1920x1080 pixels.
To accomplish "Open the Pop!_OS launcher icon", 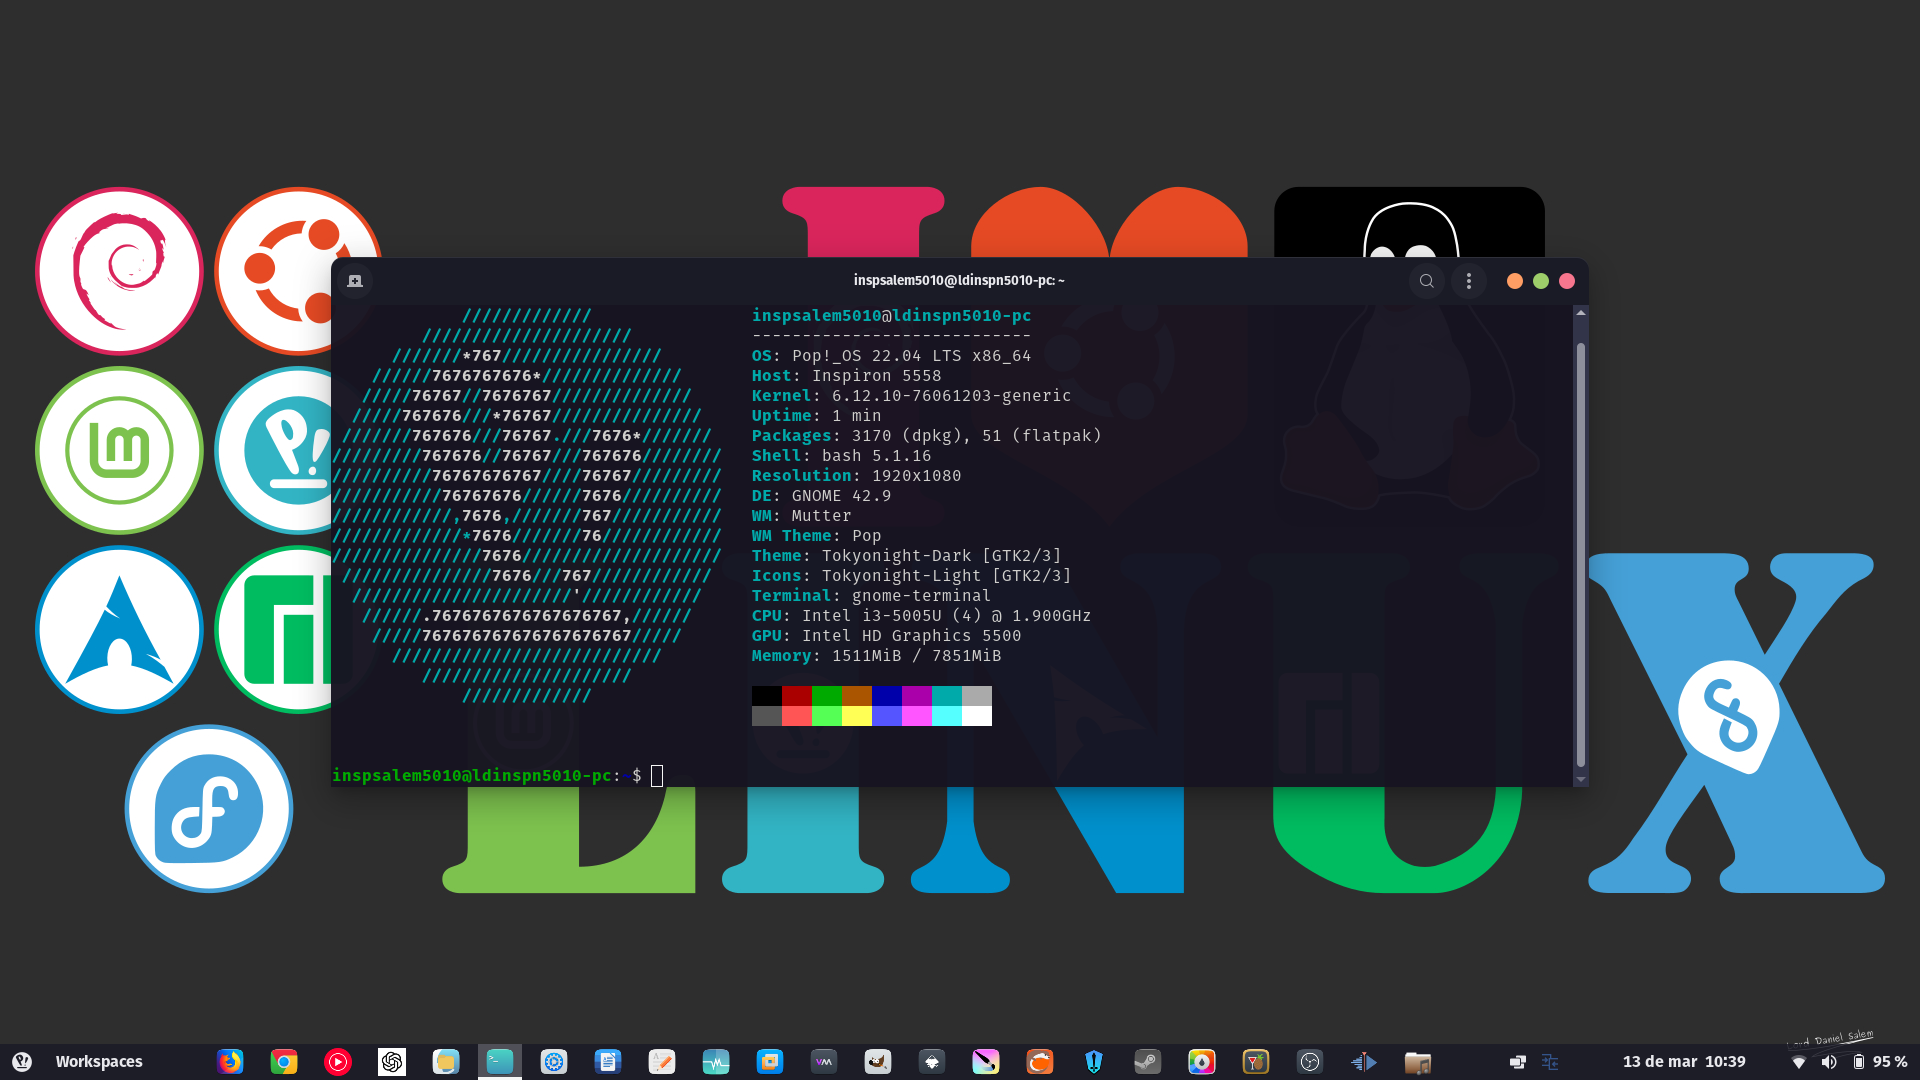I will (x=22, y=1062).
